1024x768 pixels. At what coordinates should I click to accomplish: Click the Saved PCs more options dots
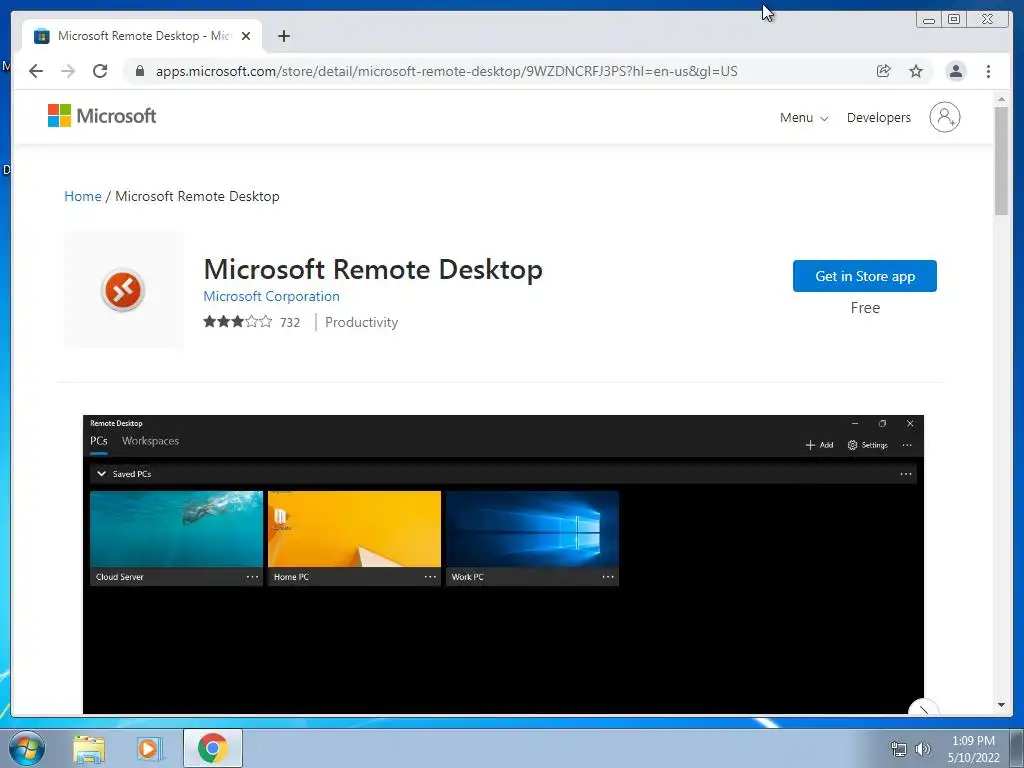906,474
